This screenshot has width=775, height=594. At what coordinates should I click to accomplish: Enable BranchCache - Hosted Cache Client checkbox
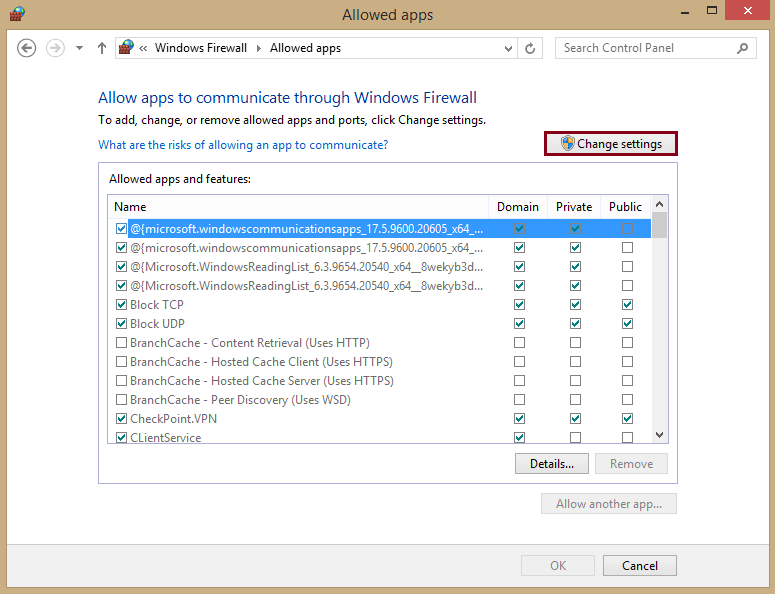[x=121, y=362]
